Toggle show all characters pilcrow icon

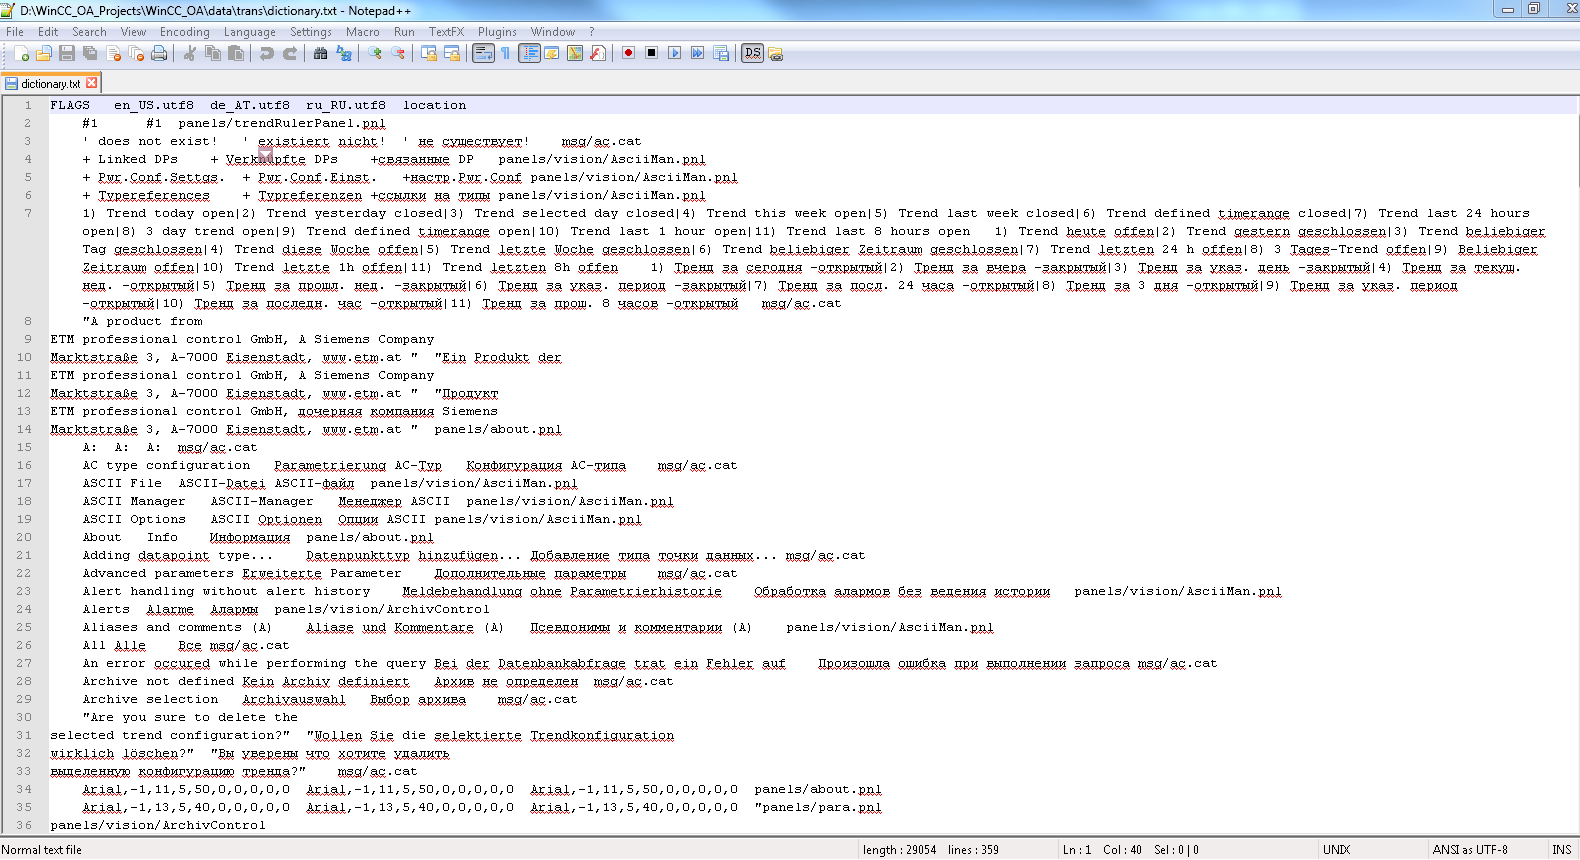coord(505,53)
